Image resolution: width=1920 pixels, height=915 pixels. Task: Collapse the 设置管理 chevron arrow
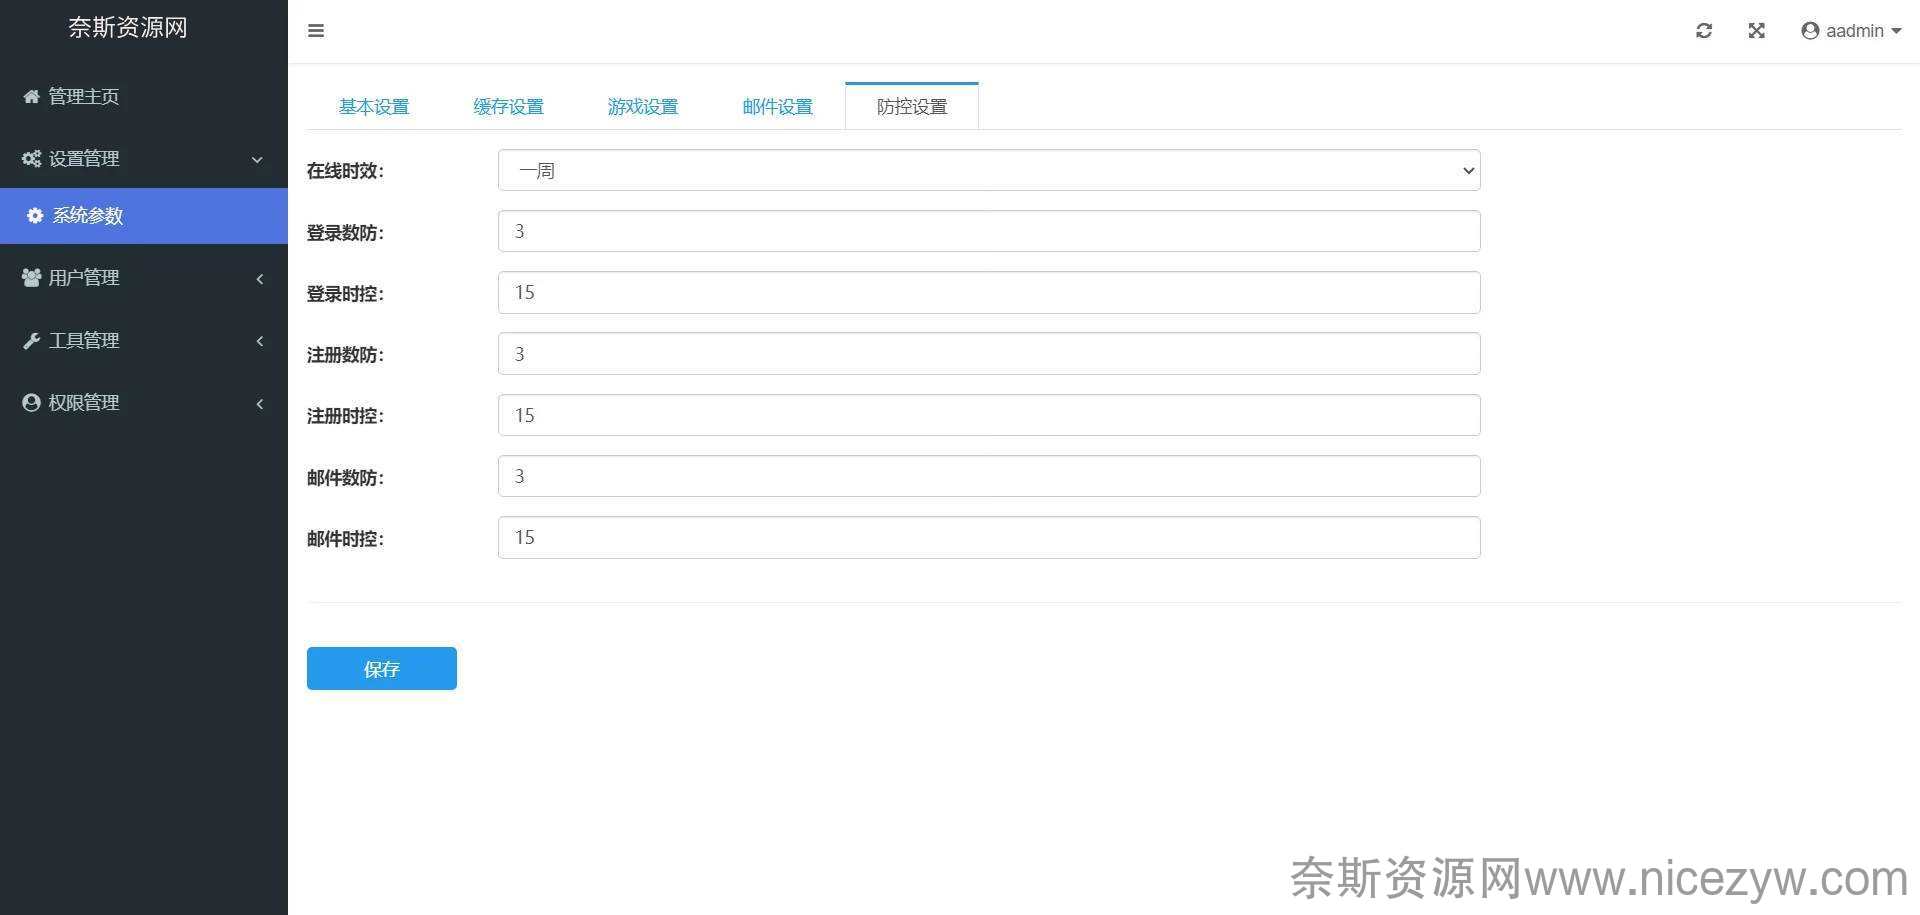[257, 160]
